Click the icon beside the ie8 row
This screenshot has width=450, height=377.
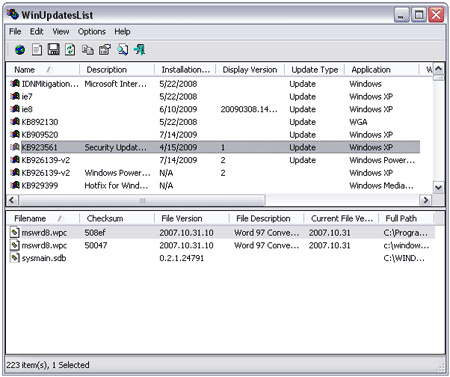15,109
